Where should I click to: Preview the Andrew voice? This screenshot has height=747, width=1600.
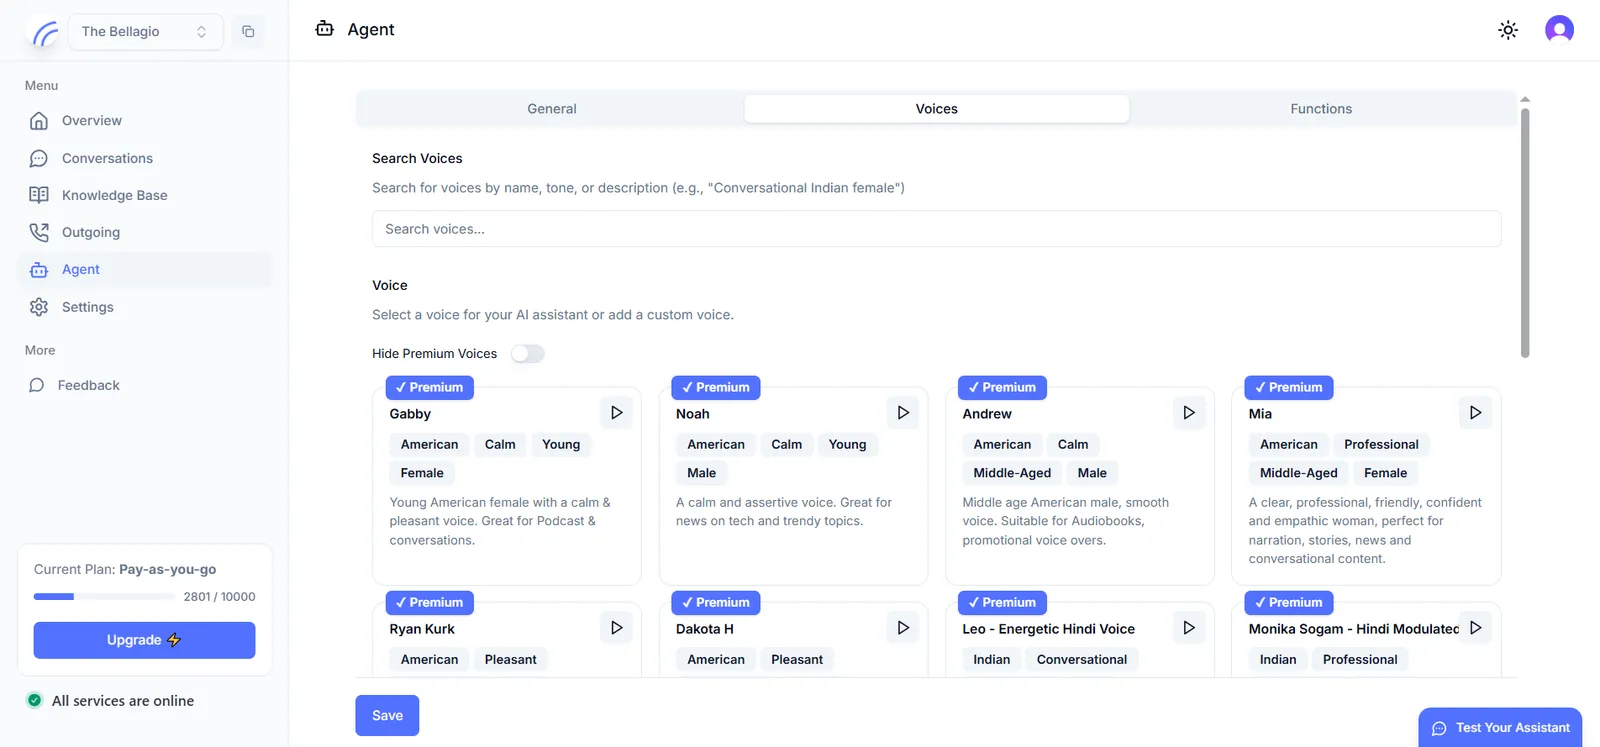pos(1189,413)
